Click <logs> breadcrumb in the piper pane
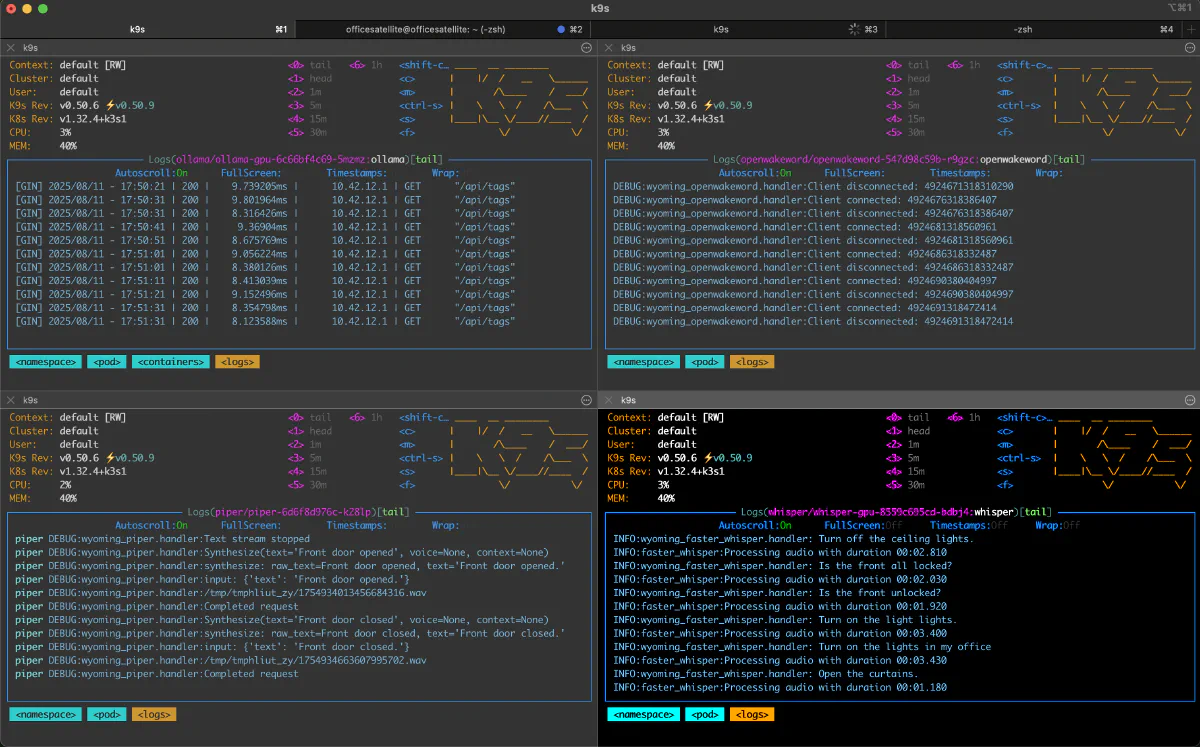 coord(154,714)
